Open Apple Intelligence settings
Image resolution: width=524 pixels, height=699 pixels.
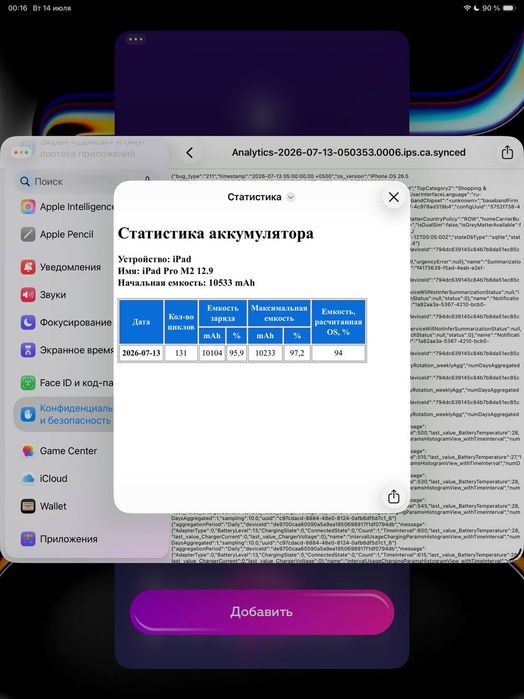coord(67,207)
